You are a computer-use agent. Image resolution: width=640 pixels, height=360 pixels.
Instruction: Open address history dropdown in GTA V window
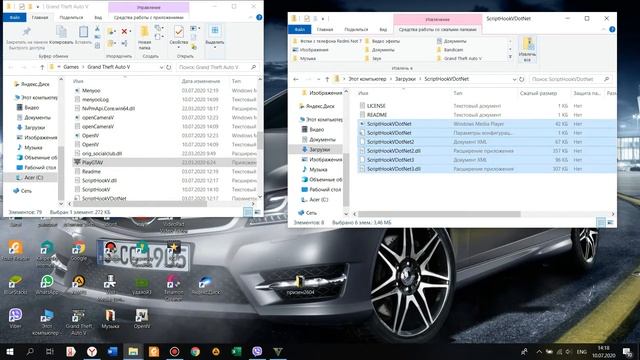click(x=161, y=67)
